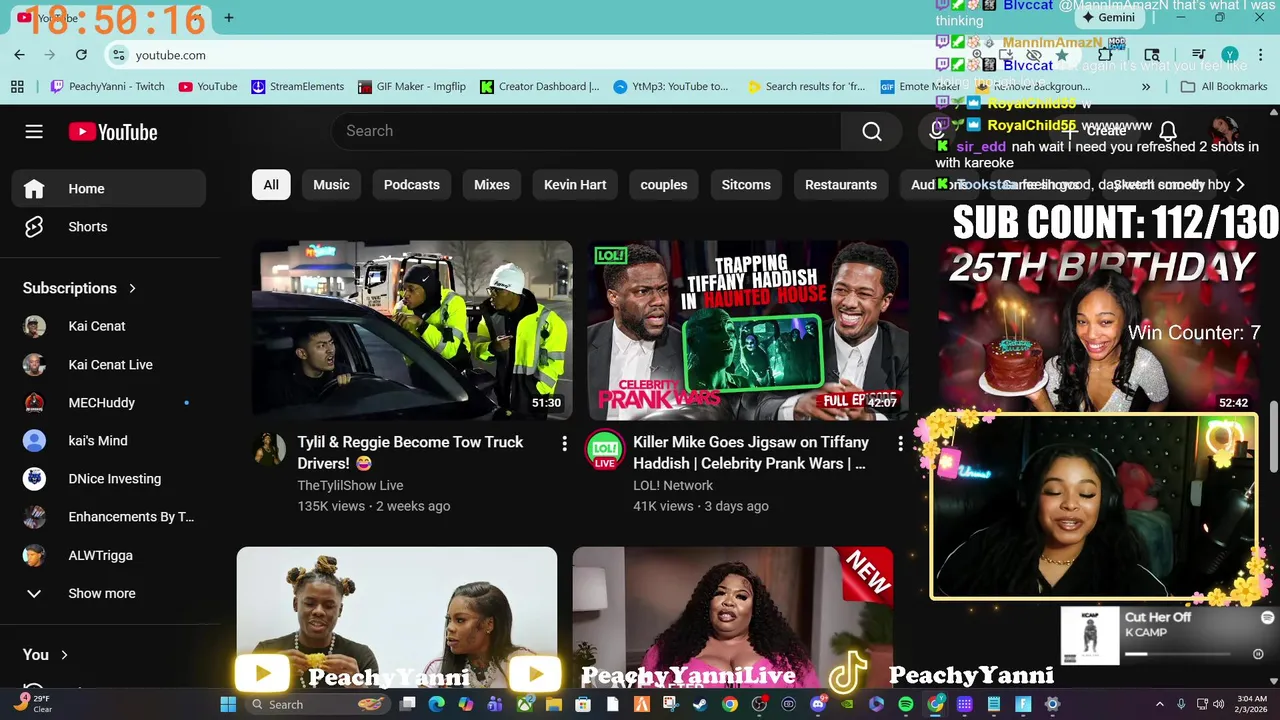Select the Kevin Hart chip
The height and width of the screenshot is (720, 1280).
[x=575, y=185]
